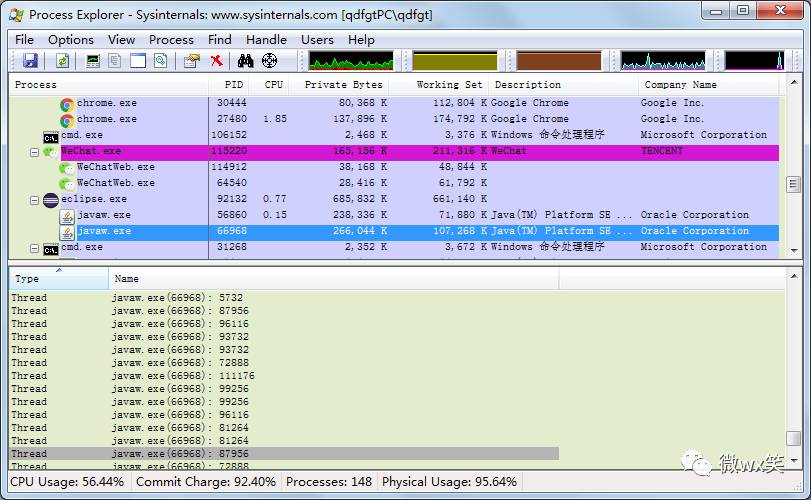
Task: Click the olive commit history graph
Action: (x=455, y=60)
